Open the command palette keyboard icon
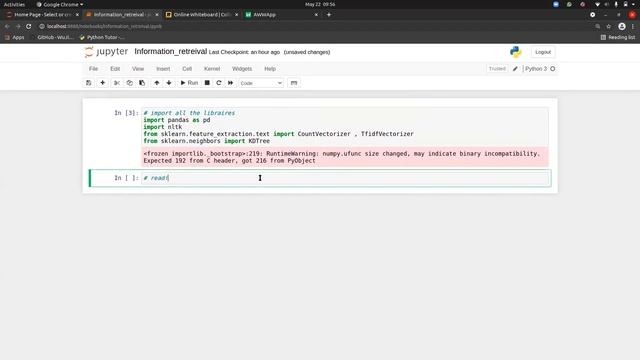Viewport: 640px width, 360px height. tap(294, 83)
